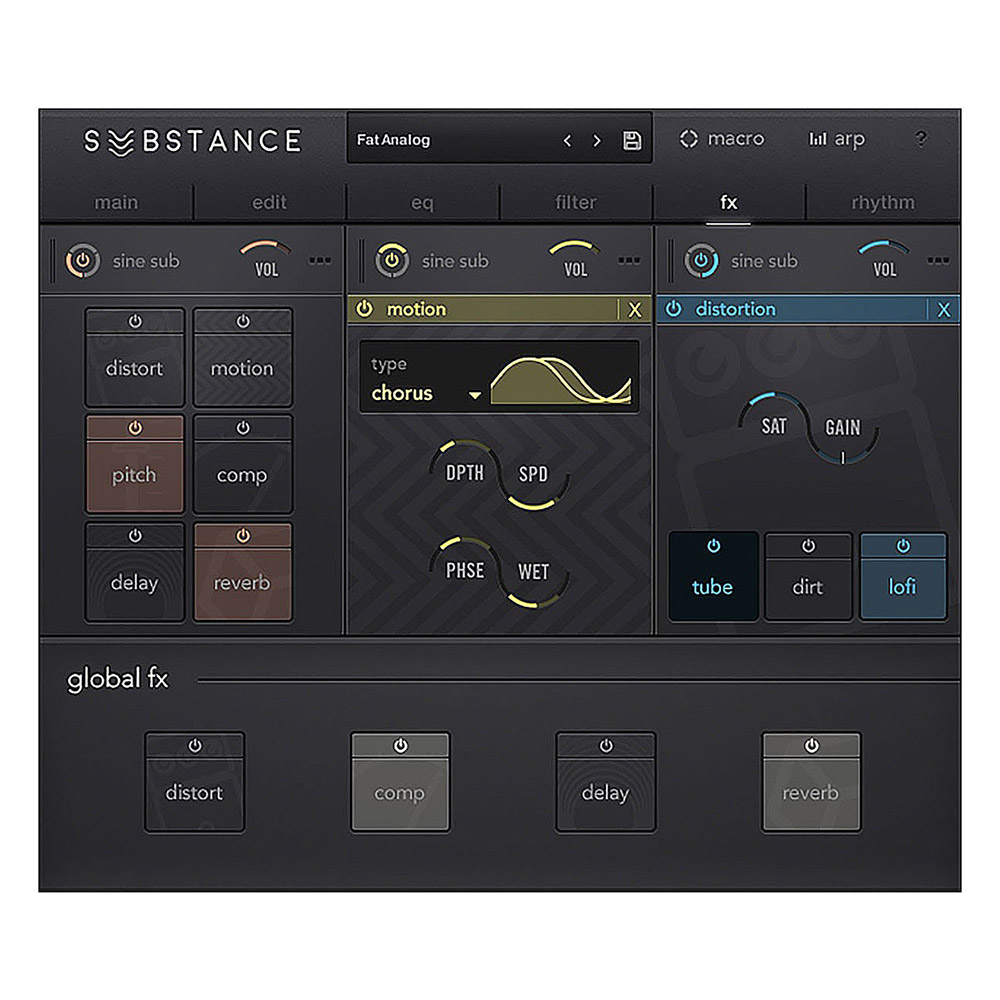Switch to the filter tab

click(x=575, y=202)
